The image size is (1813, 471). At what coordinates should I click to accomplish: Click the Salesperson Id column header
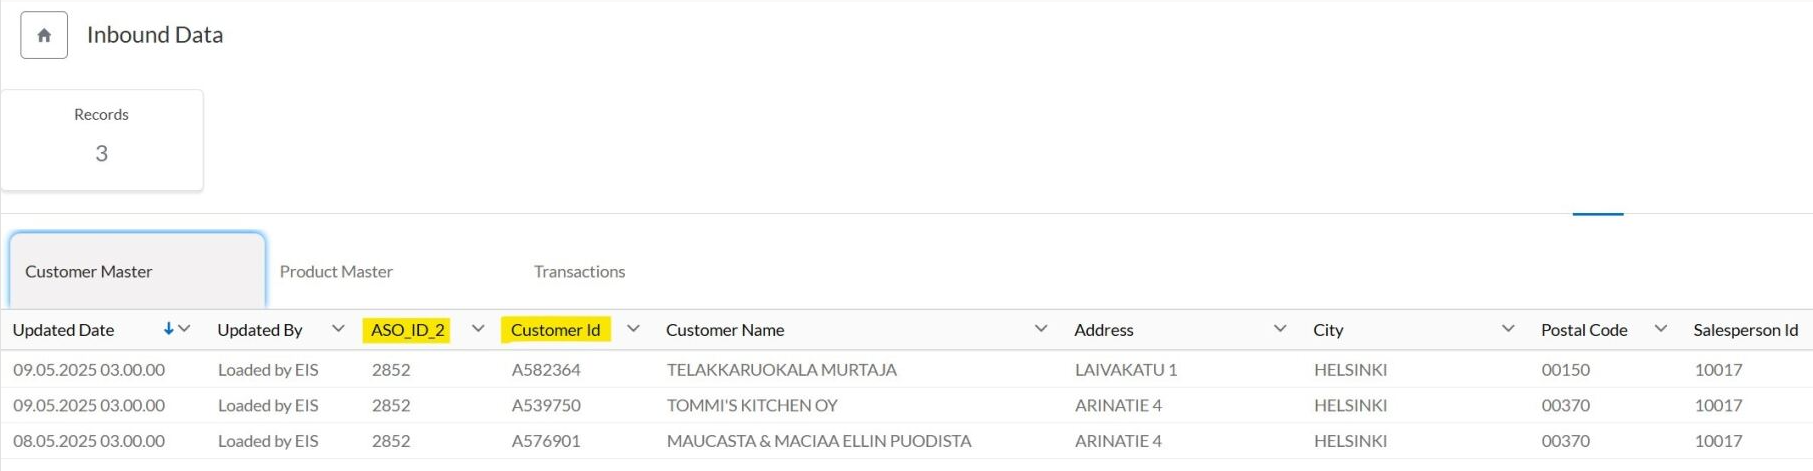[1745, 330]
